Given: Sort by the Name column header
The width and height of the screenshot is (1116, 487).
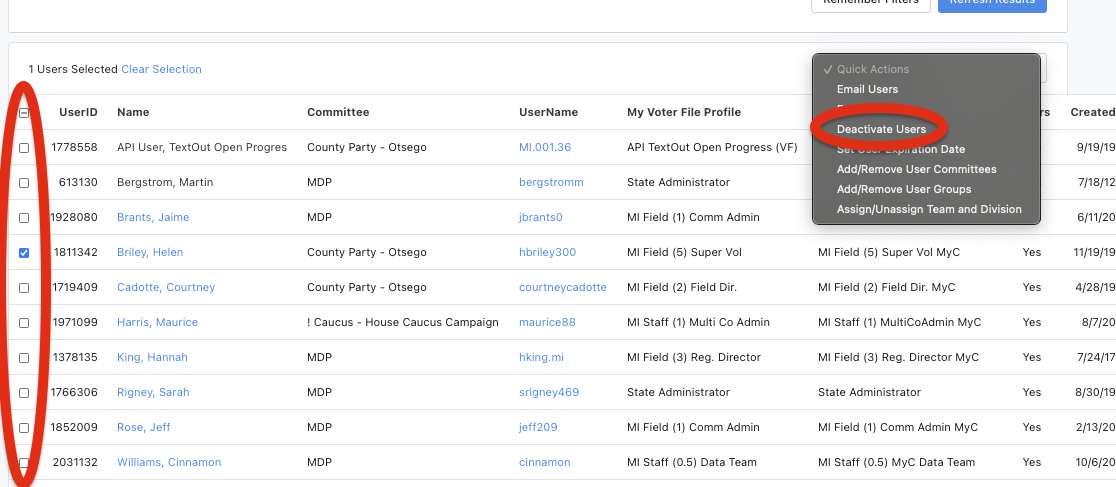Looking at the screenshot, I should (x=133, y=112).
